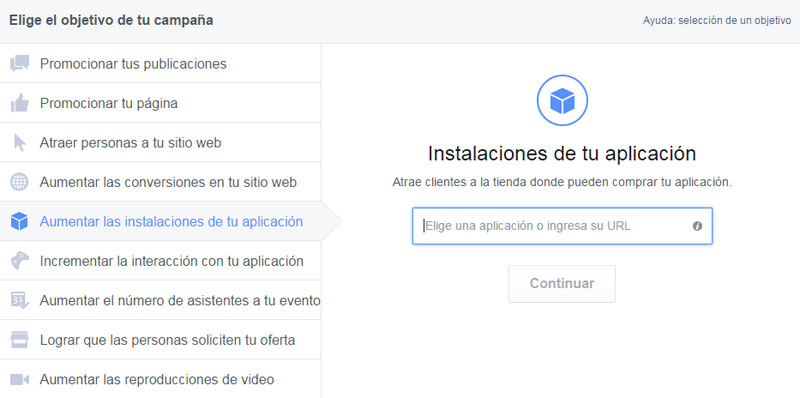Click the info icon inside the URL field
The width and height of the screenshot is (800, 398).
point(697,226)
